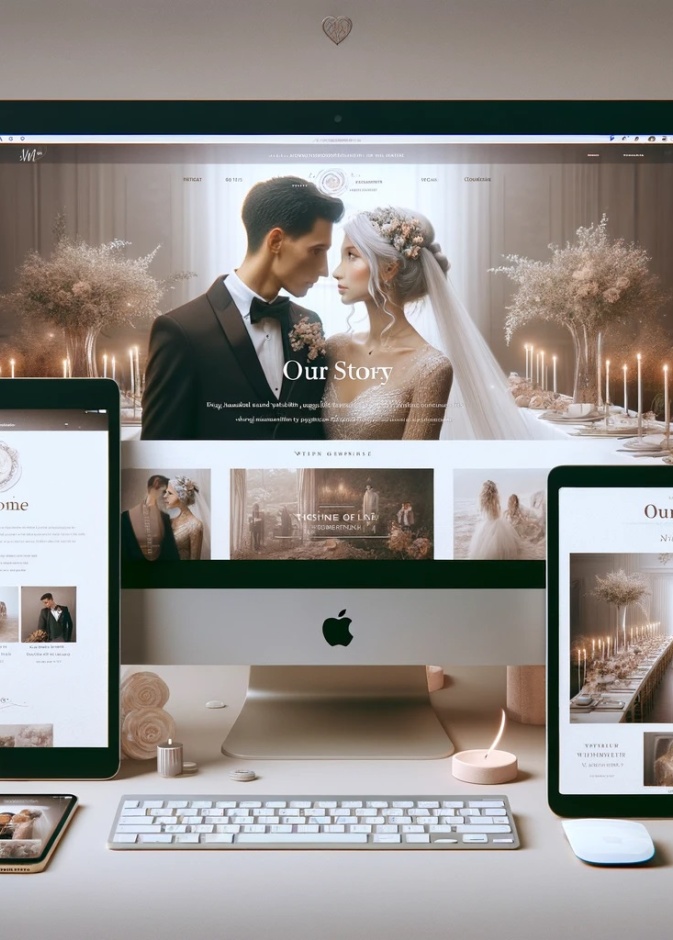Open the leftmost main navigation menu item
Viewport: 673px width, 940px height.
pyautogui.click(x=192, y=180)
